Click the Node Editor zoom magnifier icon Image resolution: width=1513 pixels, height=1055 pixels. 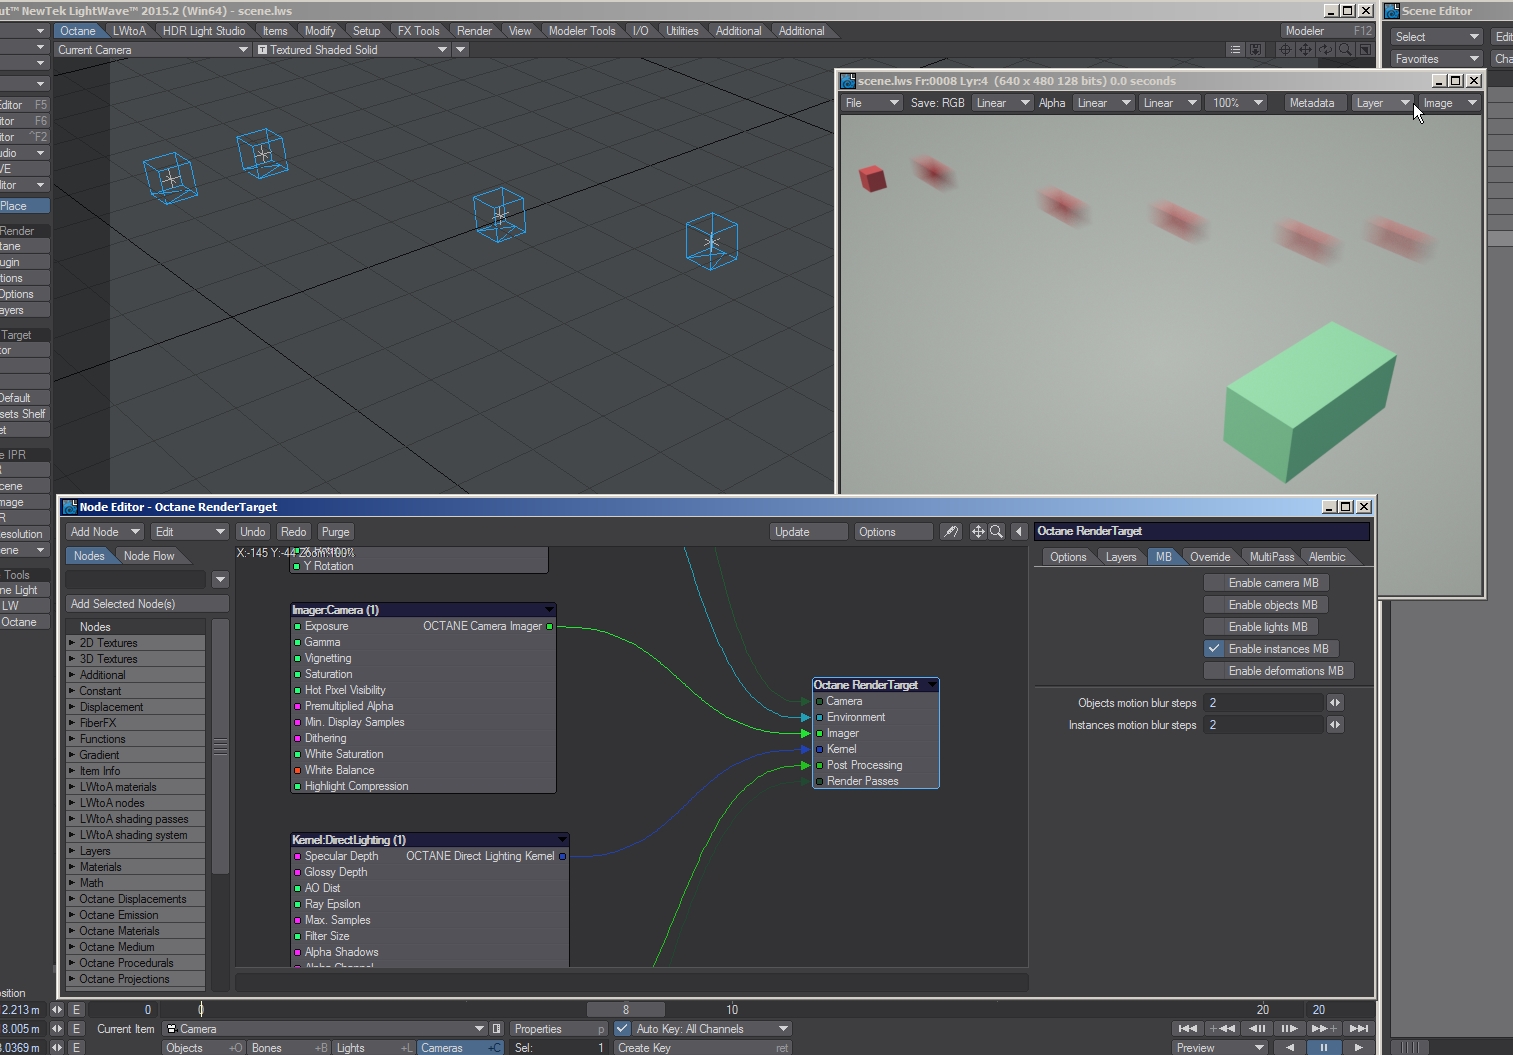tap(996, 532)
